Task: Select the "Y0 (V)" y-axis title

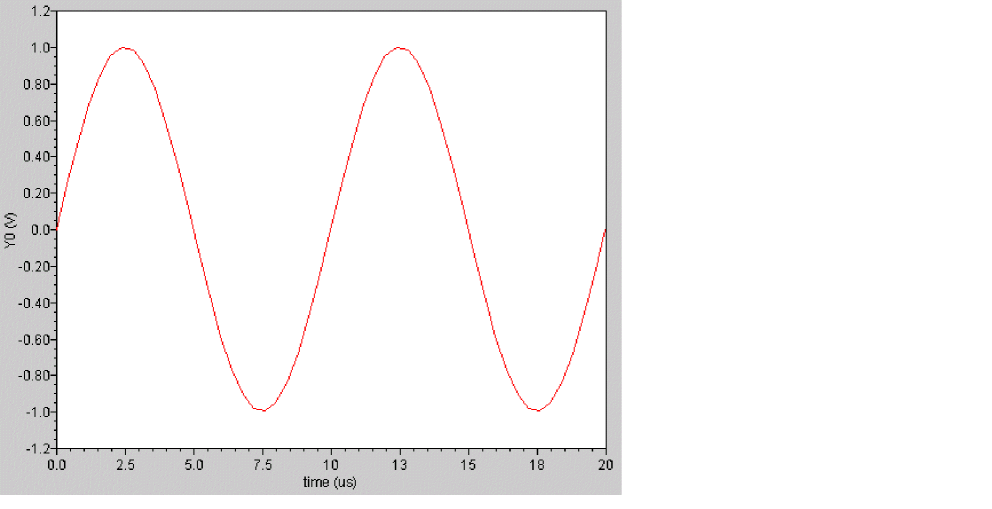Action: tap(11, 230)
